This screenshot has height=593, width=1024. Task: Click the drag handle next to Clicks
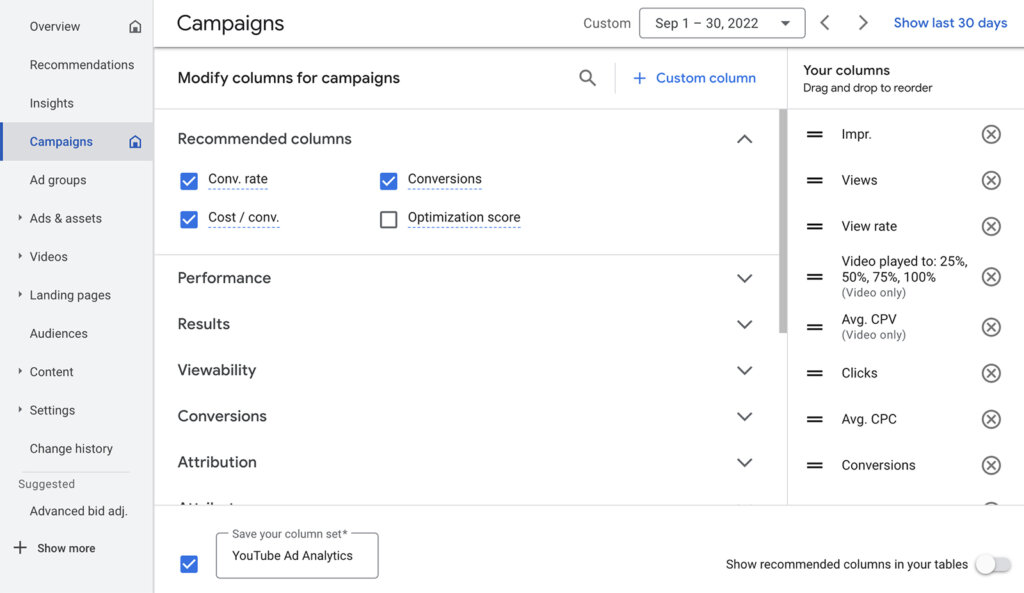point(813,372)
